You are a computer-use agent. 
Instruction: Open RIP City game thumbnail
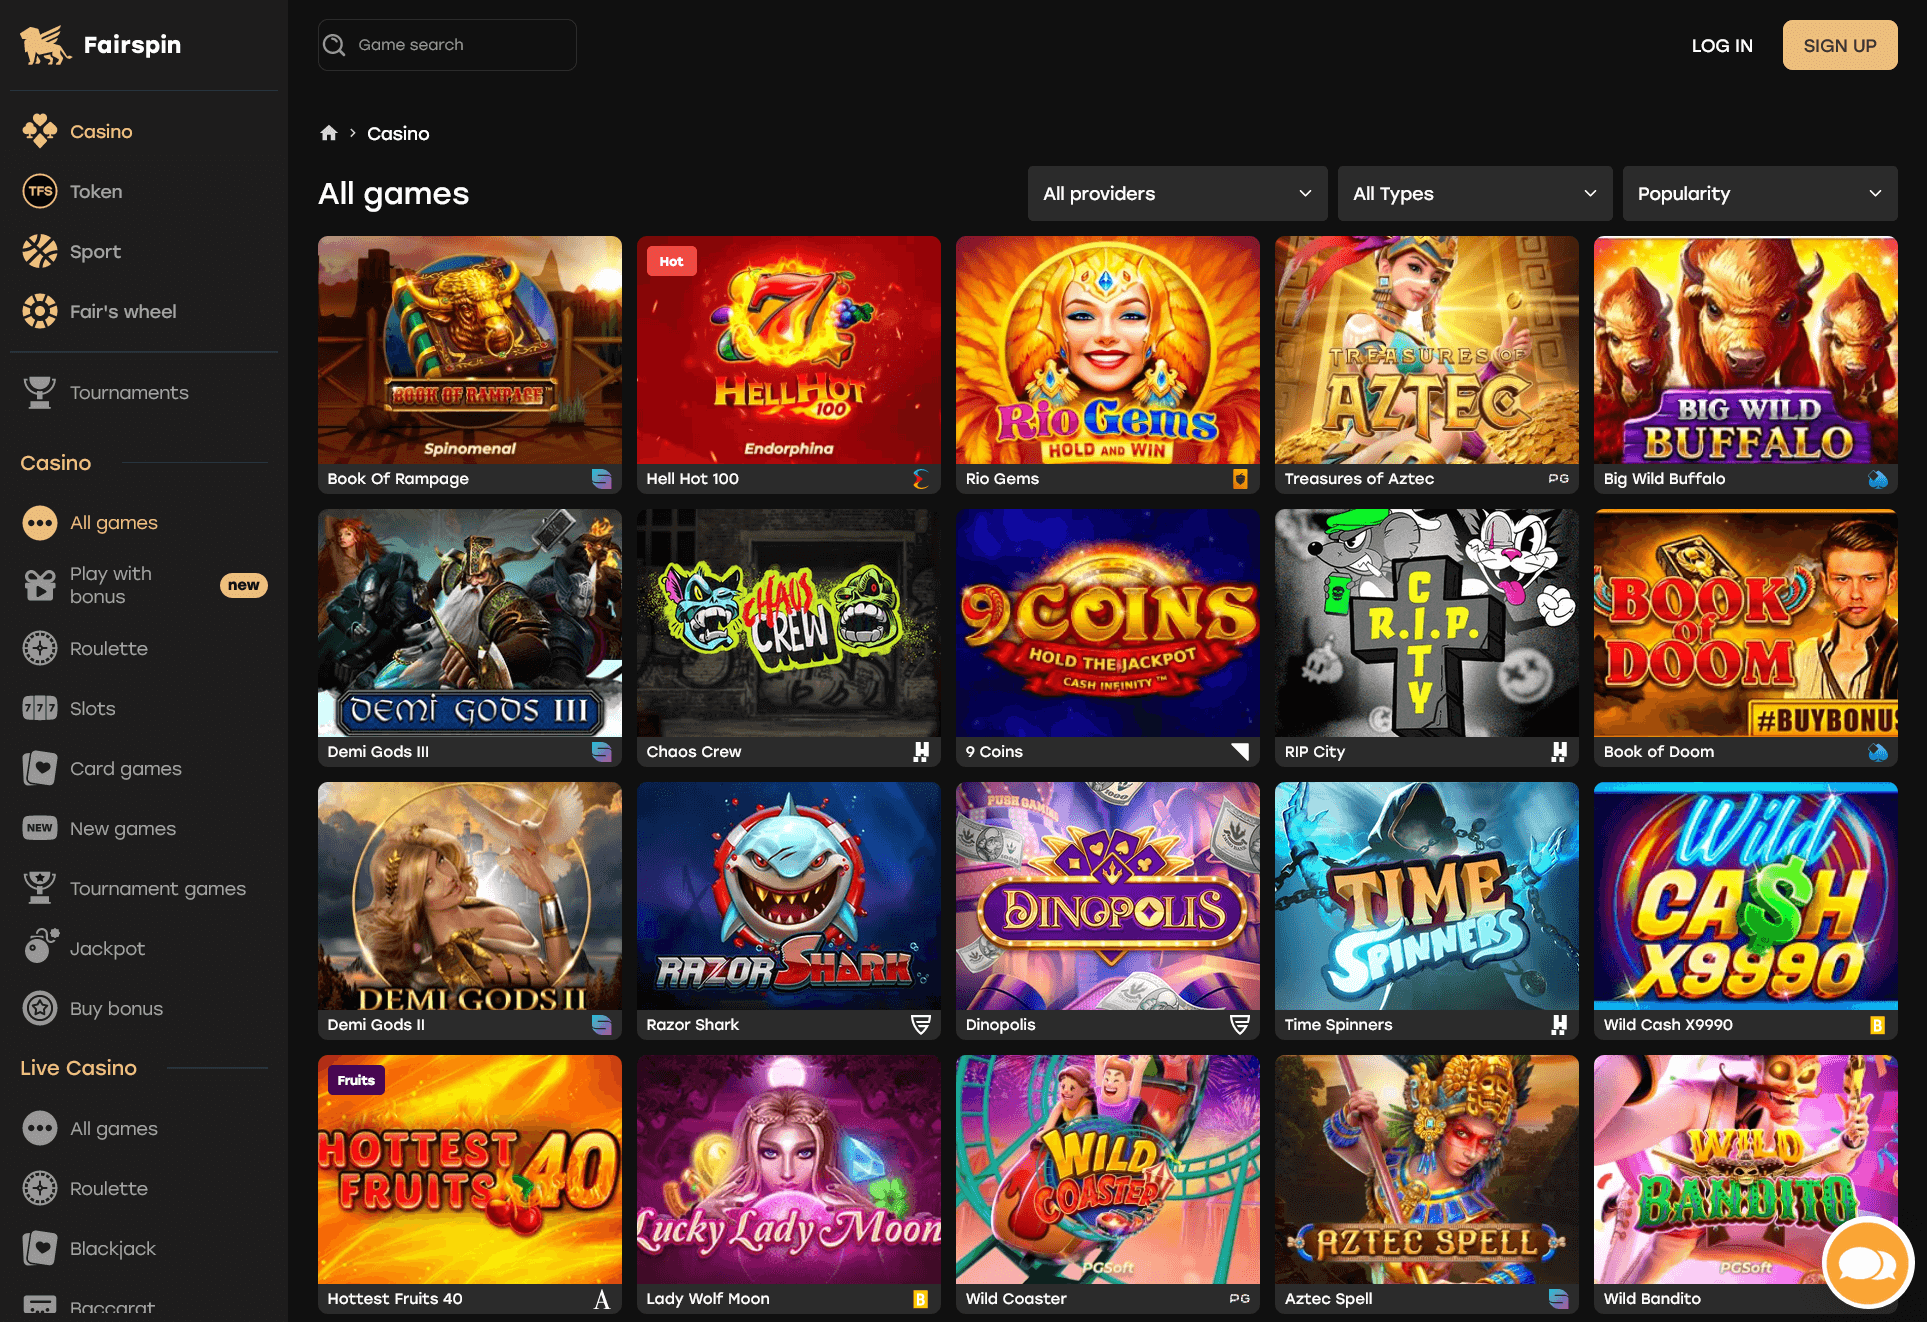(1426, 623)
